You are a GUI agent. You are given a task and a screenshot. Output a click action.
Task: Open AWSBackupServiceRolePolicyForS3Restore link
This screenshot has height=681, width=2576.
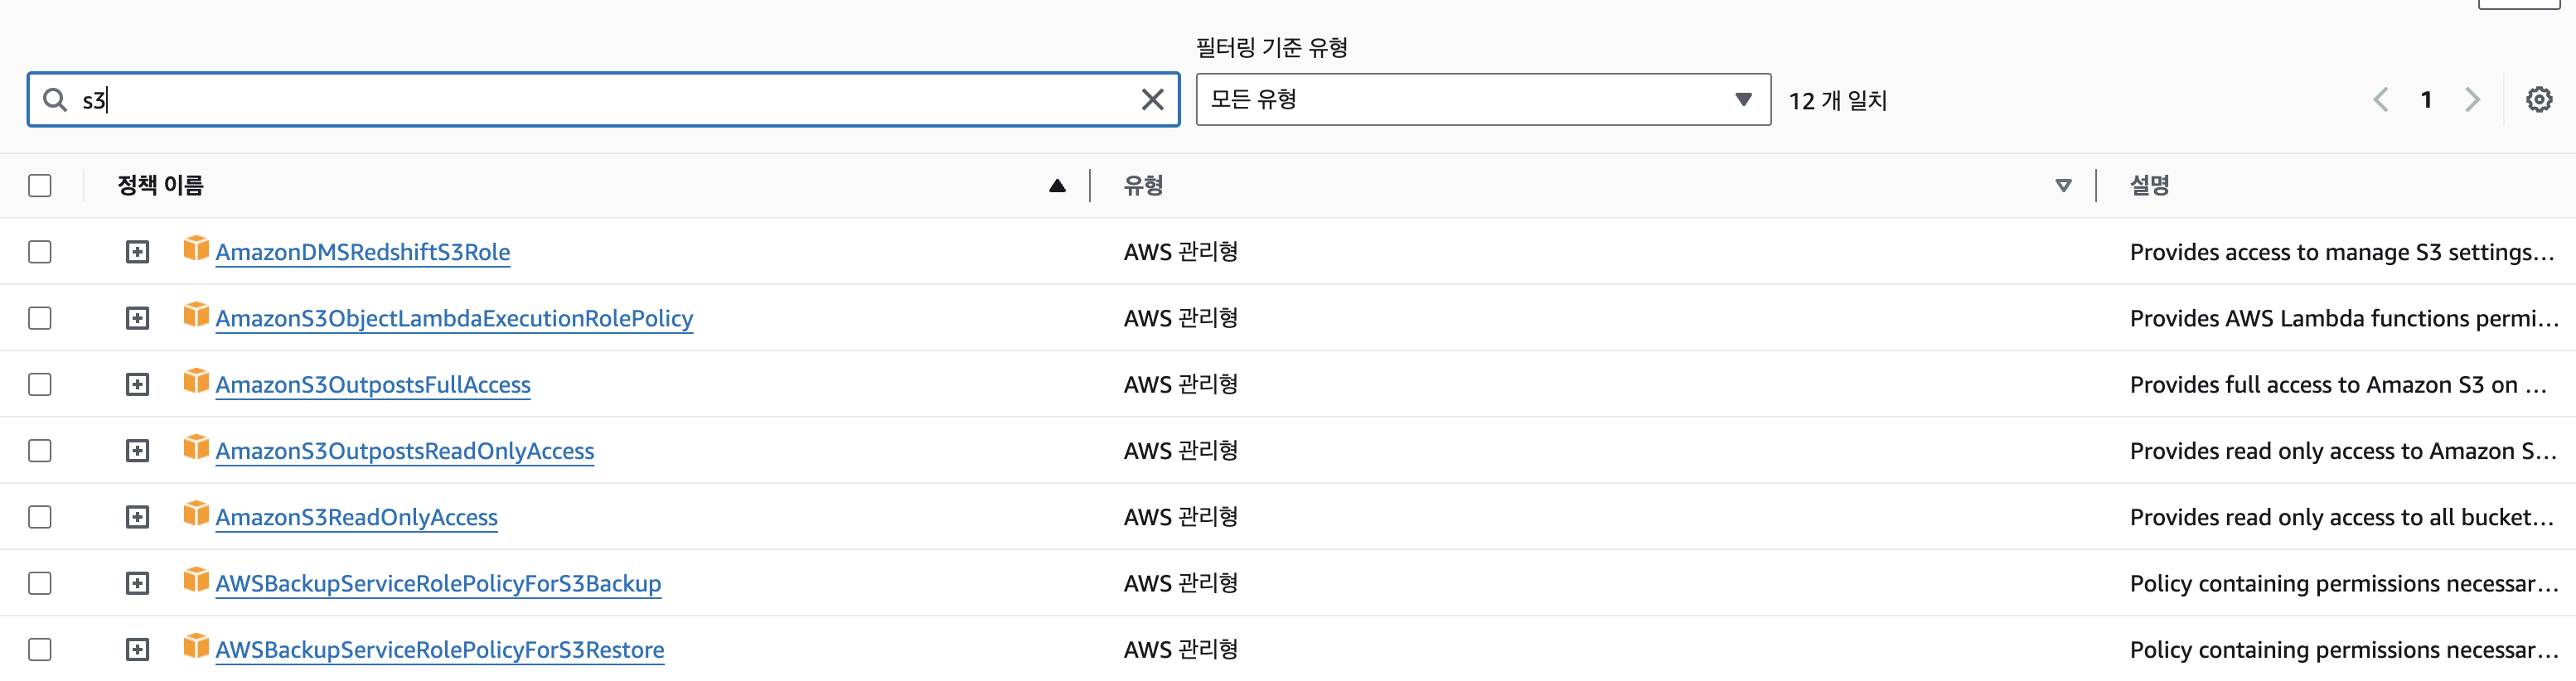click(x=439, y=649)
